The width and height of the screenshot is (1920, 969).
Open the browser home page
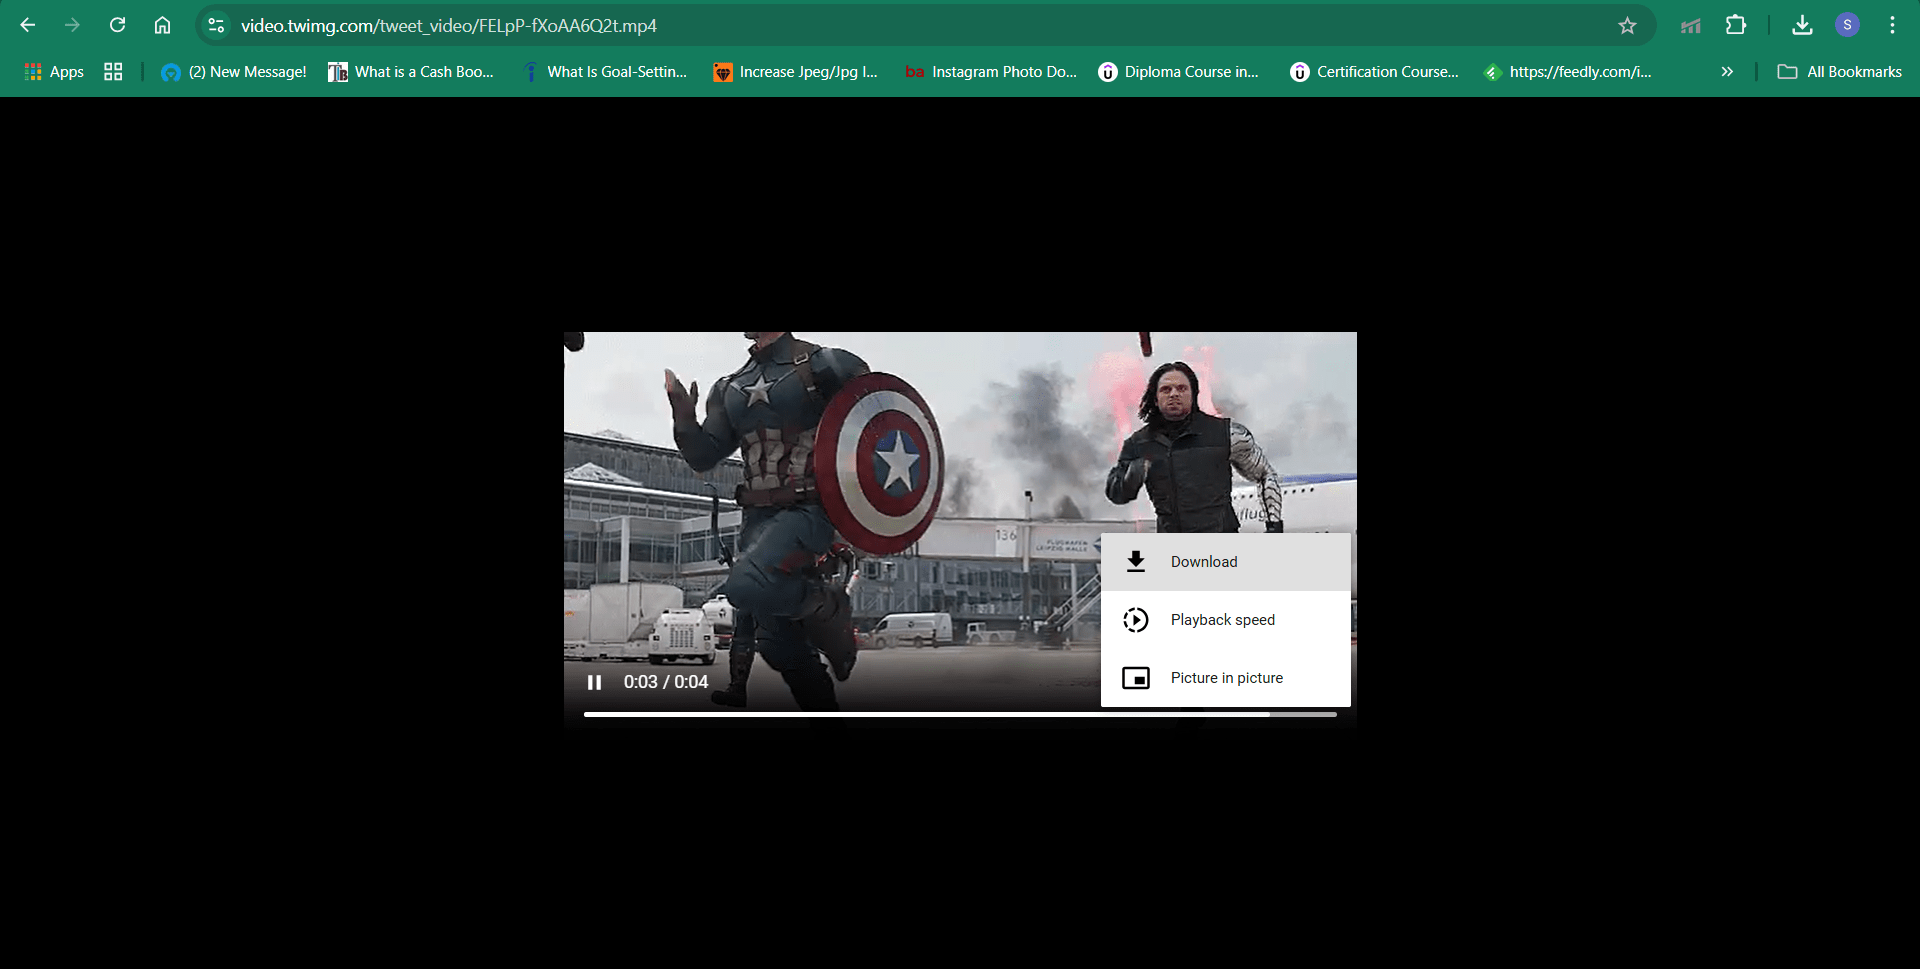162,25
